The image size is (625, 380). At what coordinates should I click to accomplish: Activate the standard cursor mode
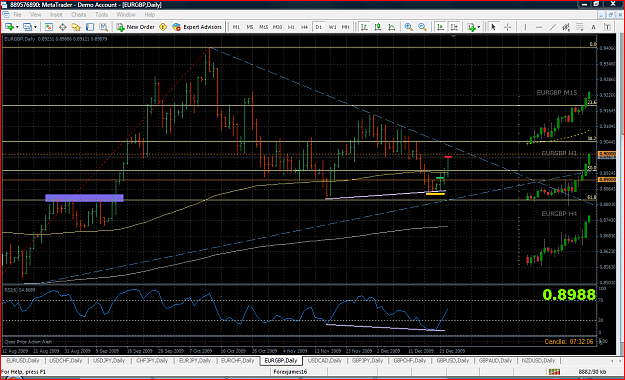493,27
